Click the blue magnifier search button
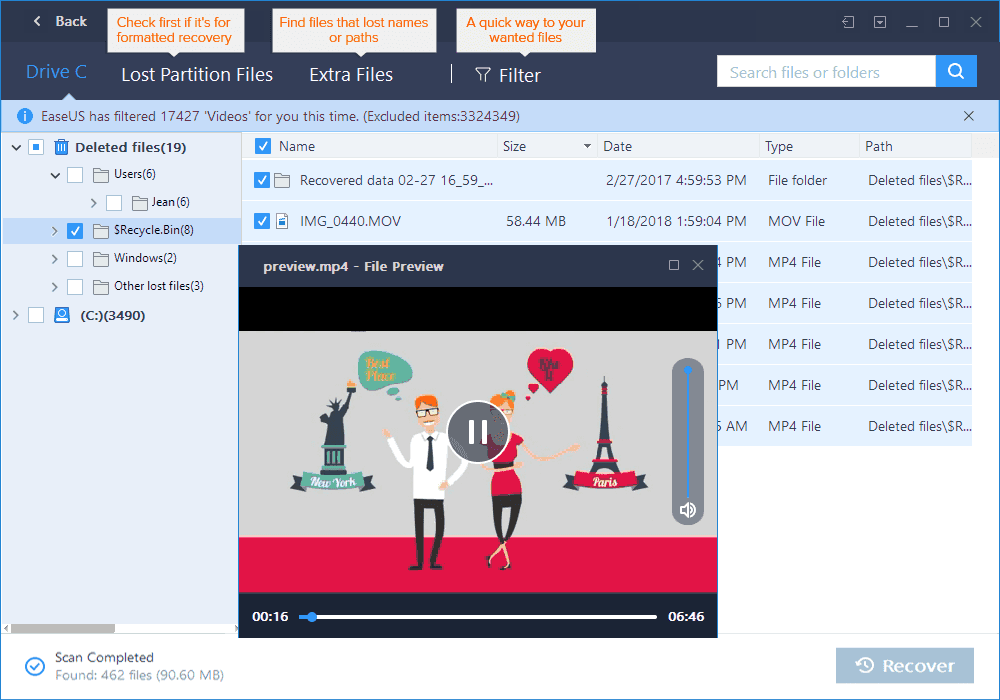The image size is (1000, 700). pos(956,71)
